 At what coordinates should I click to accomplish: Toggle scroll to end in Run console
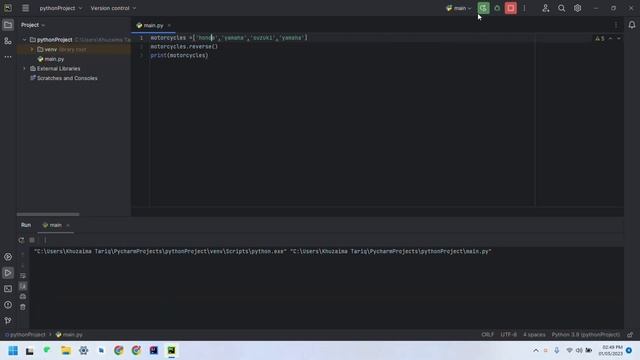[23, 286]
